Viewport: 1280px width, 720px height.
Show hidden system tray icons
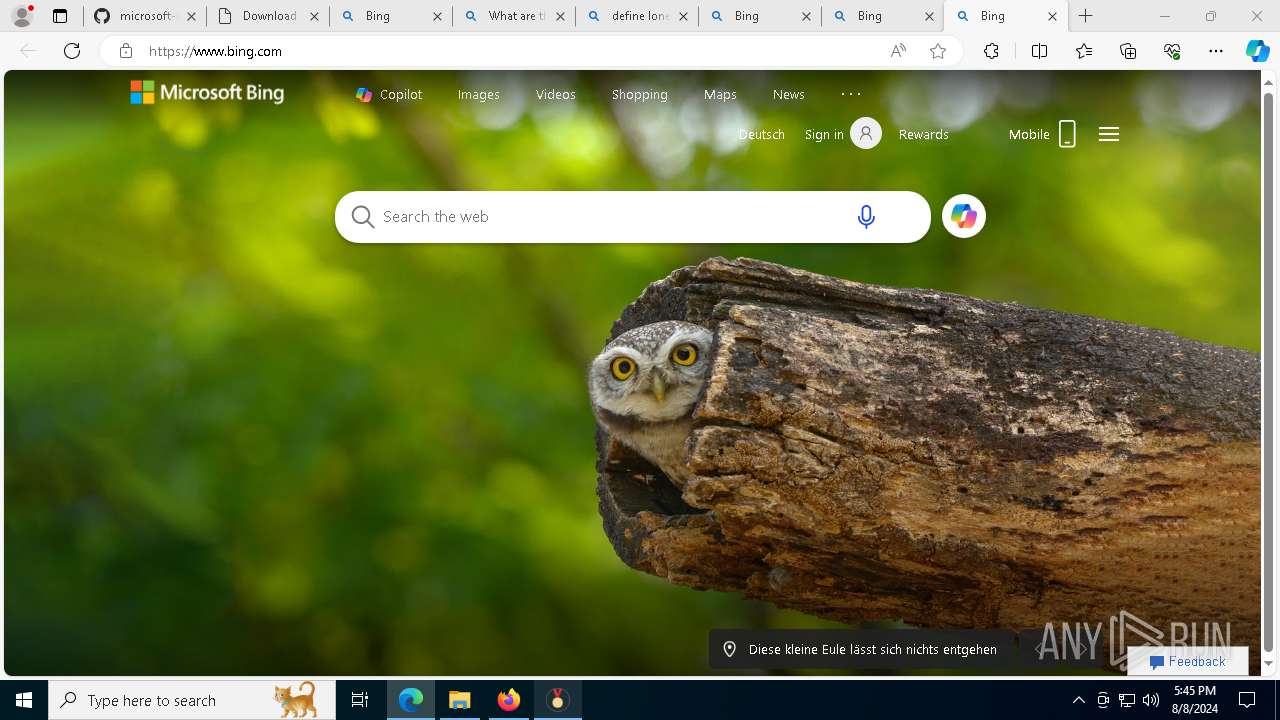click(x=1078, y=700)
